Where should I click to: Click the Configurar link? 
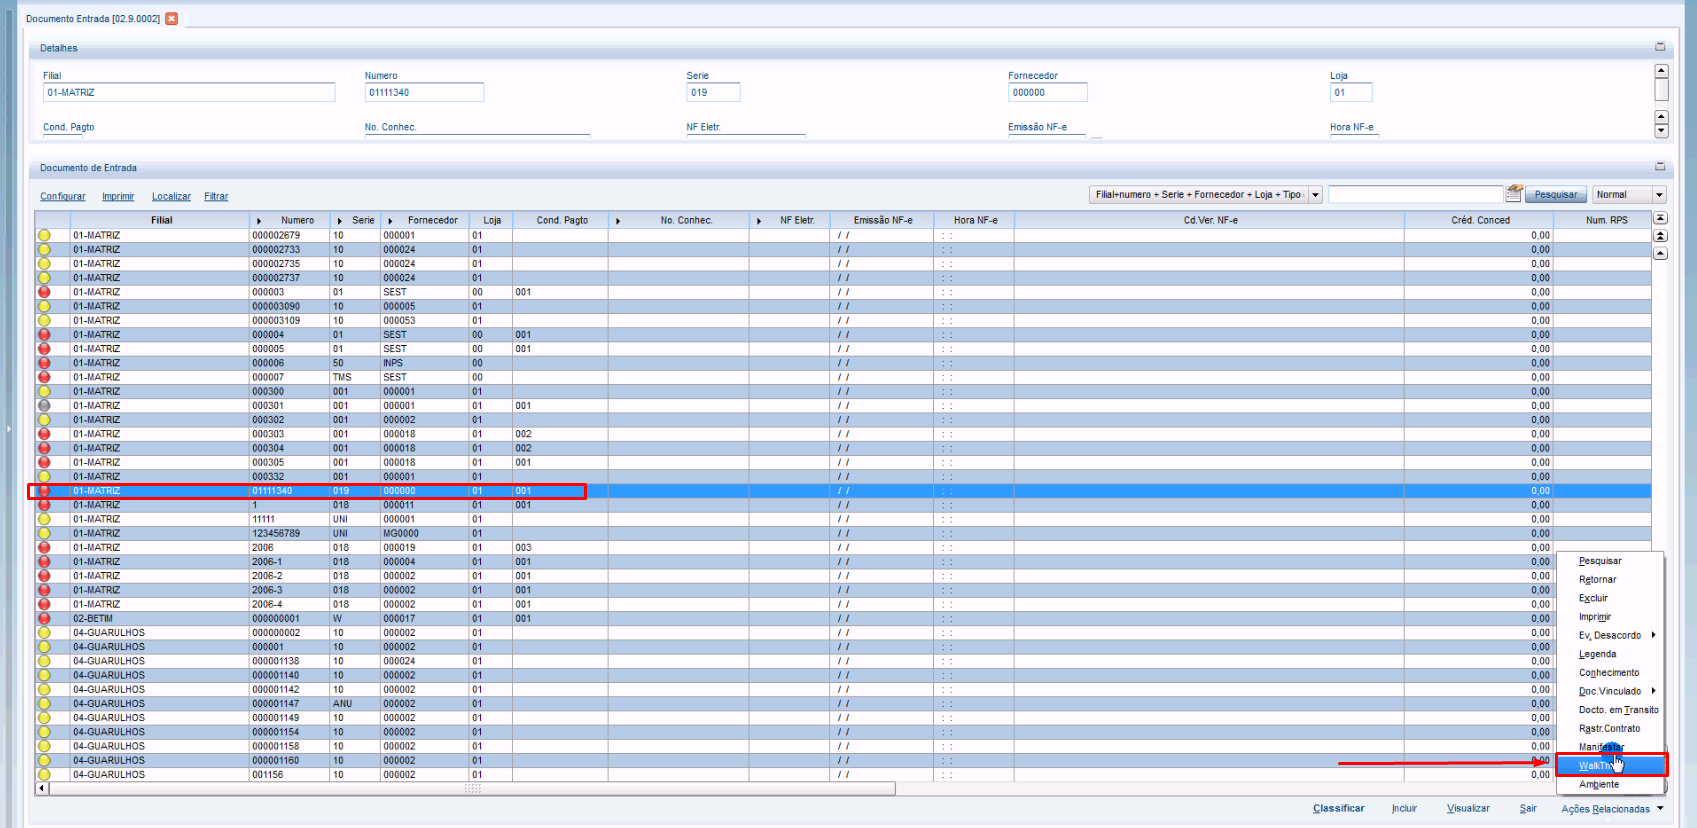click(x=63, y=196)
